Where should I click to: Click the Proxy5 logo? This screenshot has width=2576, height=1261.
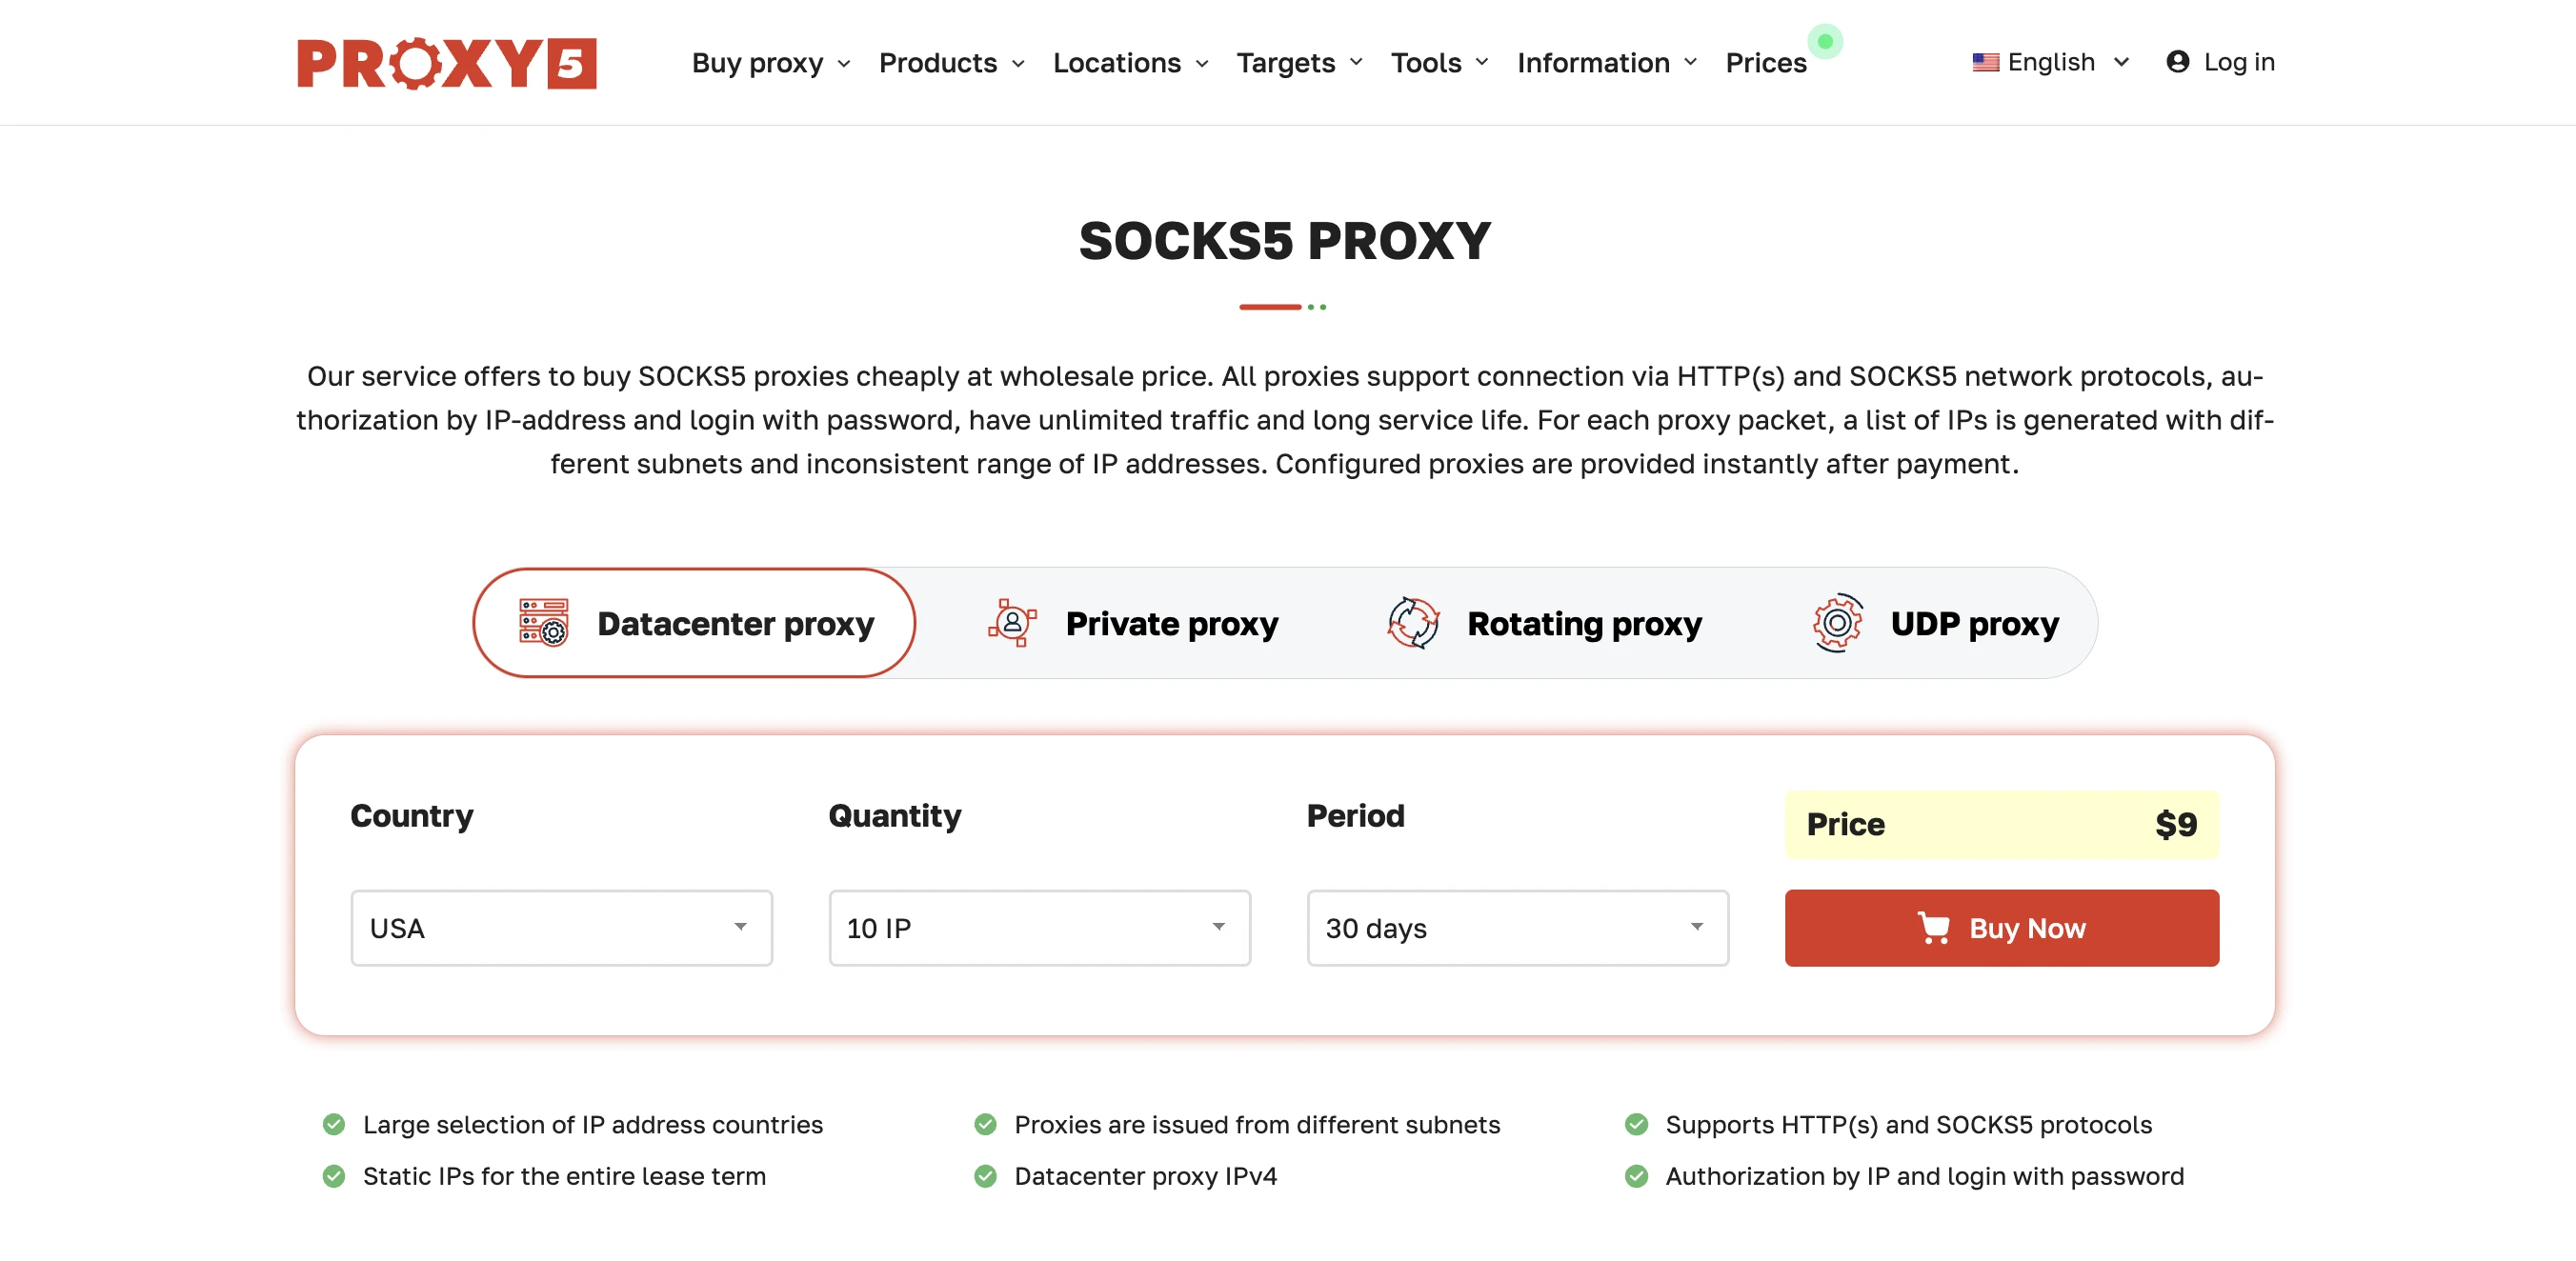click(446, 63)
